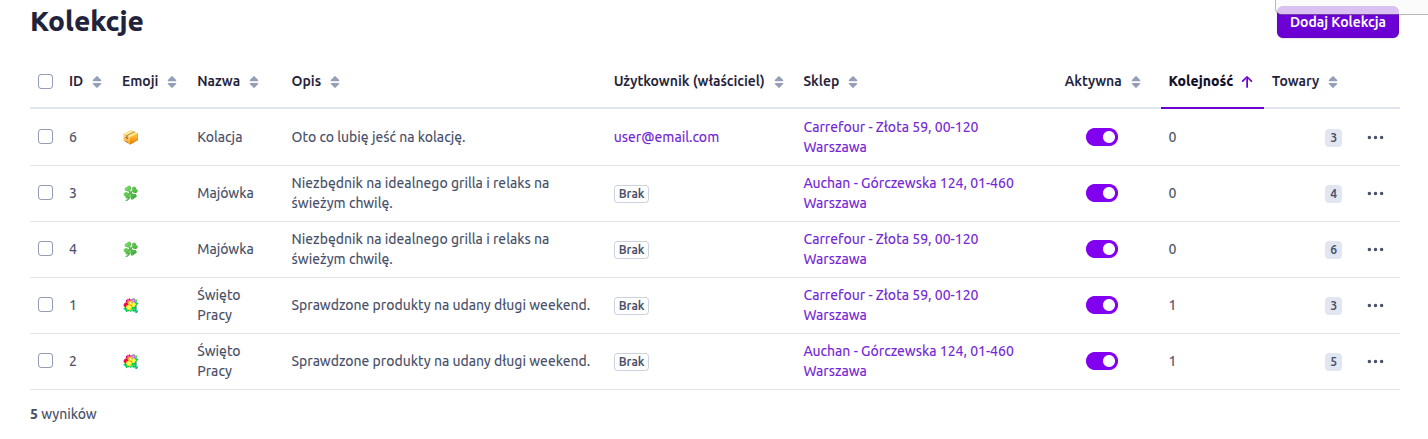Open the user@email.com owner link
This screenshot has width=1428, height=439.
(666, 137)
